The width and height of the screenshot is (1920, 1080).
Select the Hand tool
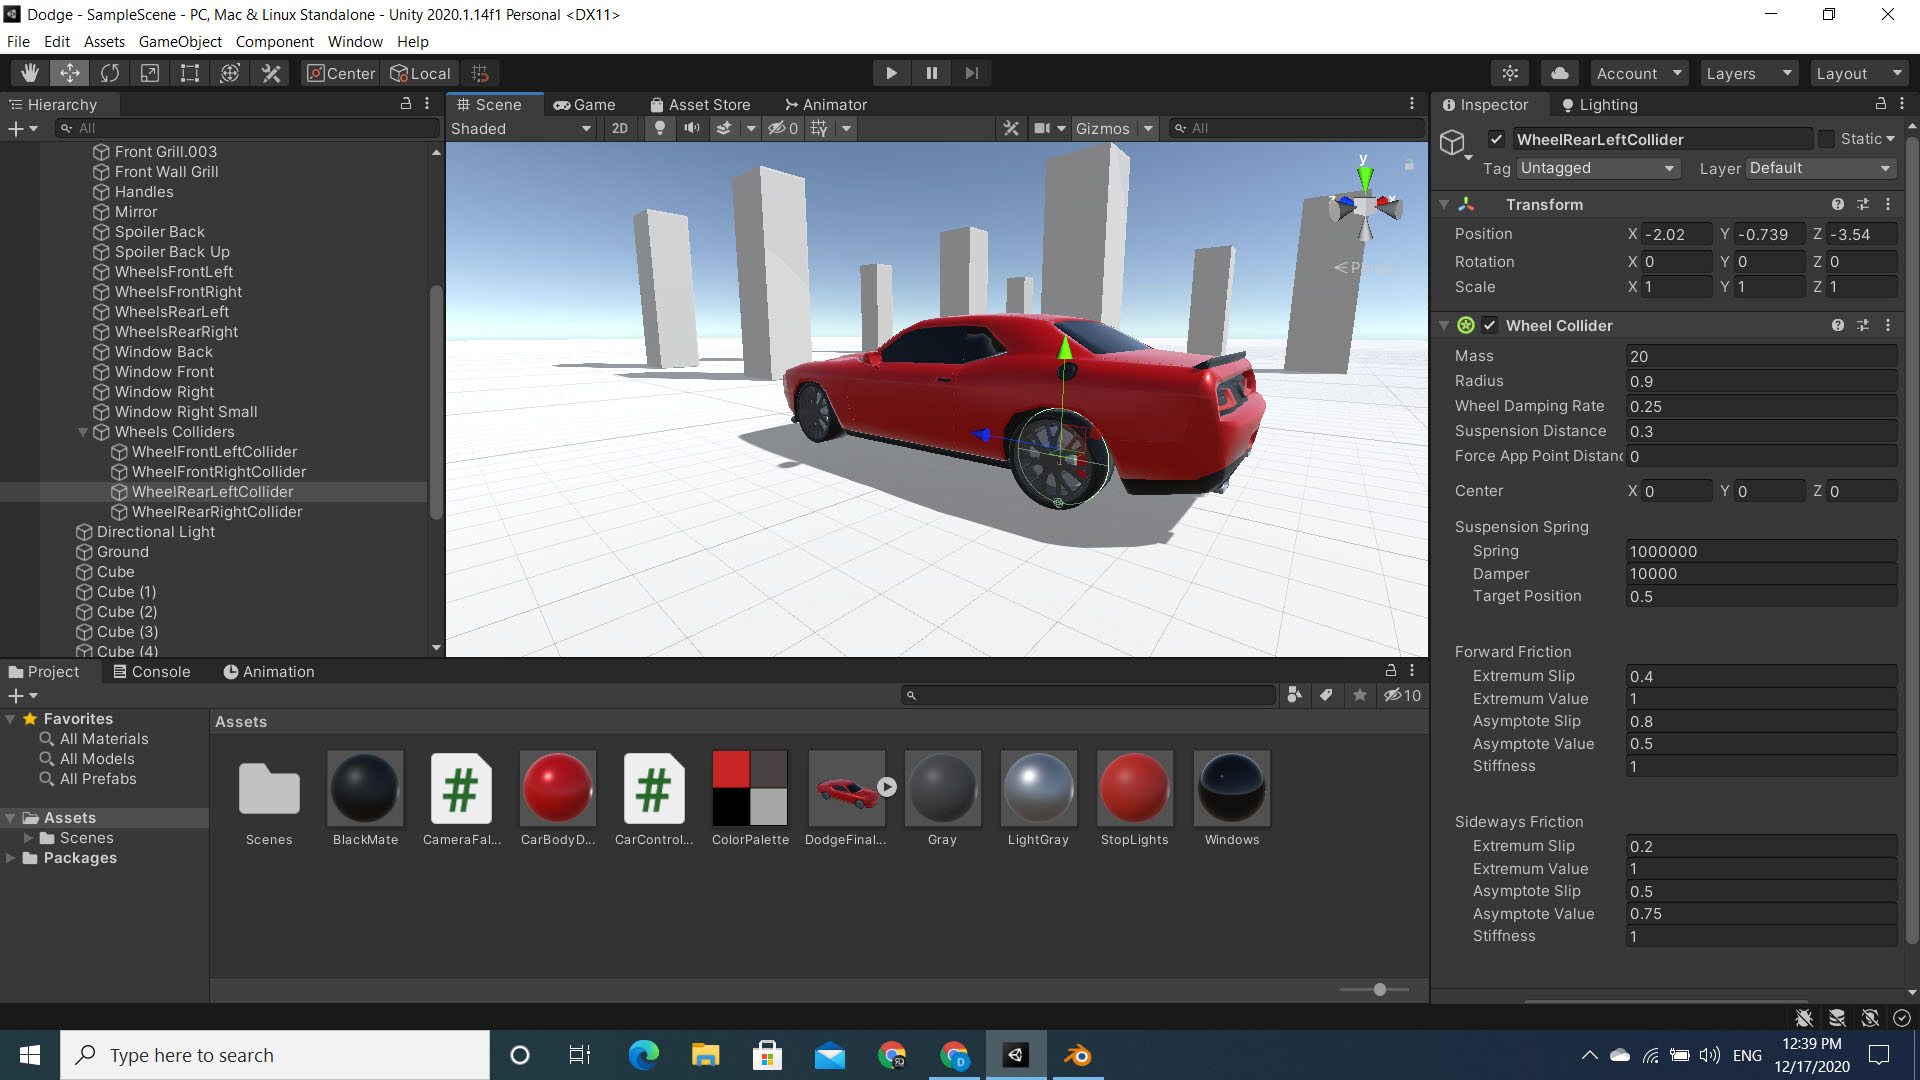[30, 73]
